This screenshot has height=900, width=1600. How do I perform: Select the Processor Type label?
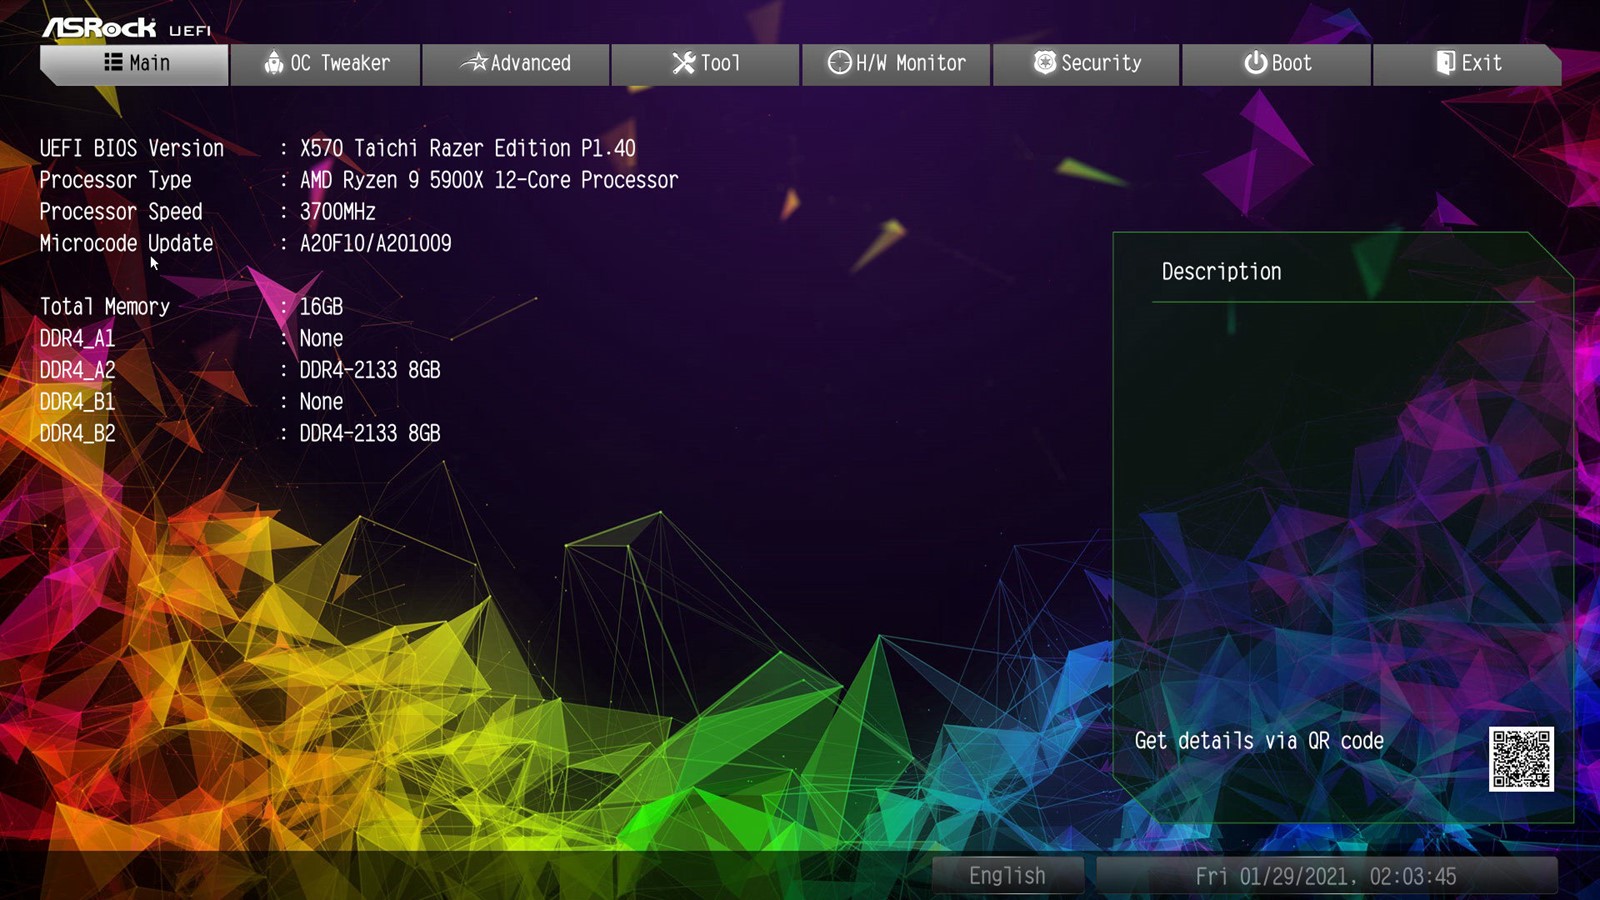coord(115,180)
